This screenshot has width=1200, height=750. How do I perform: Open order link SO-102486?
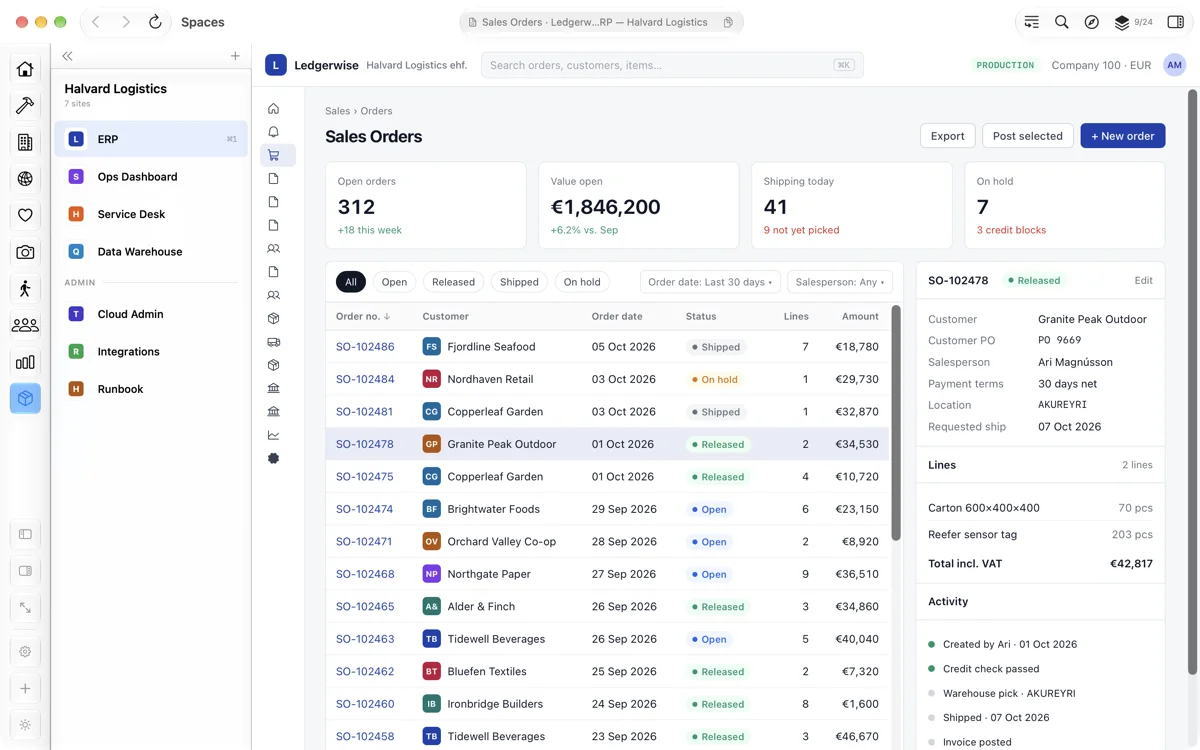click(x=365, y=347)
